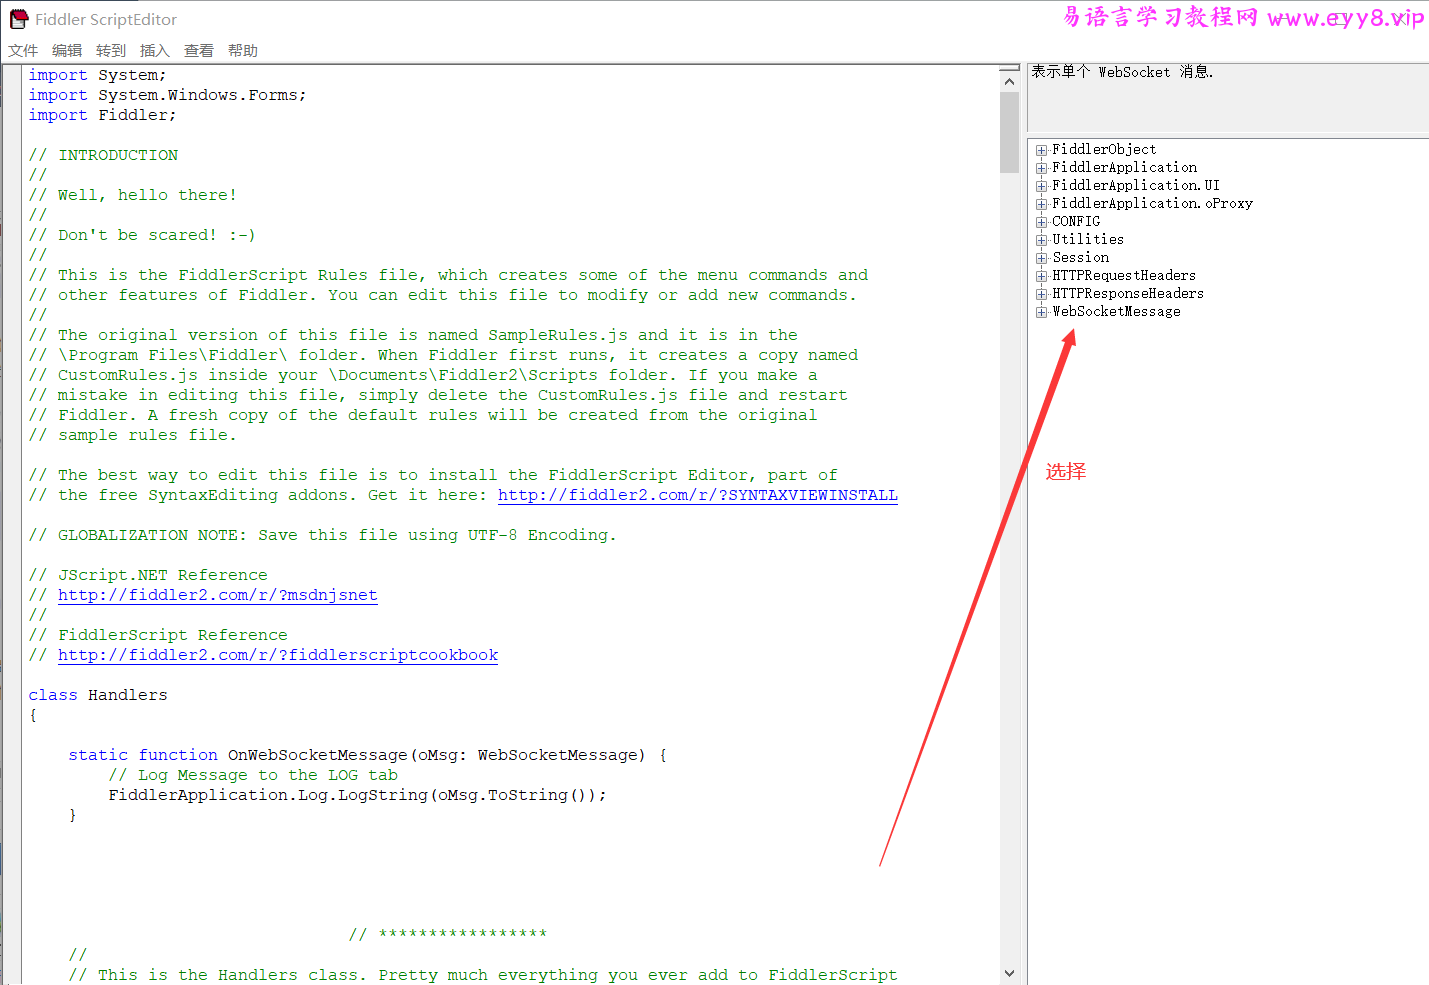
Task: Click the 'import System.Windows.Forms;' line
Action: click(167, 95)
